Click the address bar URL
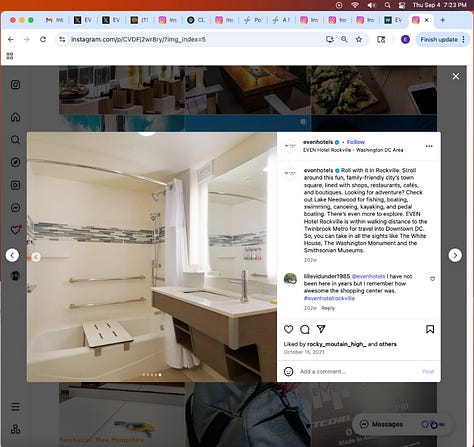This screenshot has height=447, width=474. tap(138, 39)
